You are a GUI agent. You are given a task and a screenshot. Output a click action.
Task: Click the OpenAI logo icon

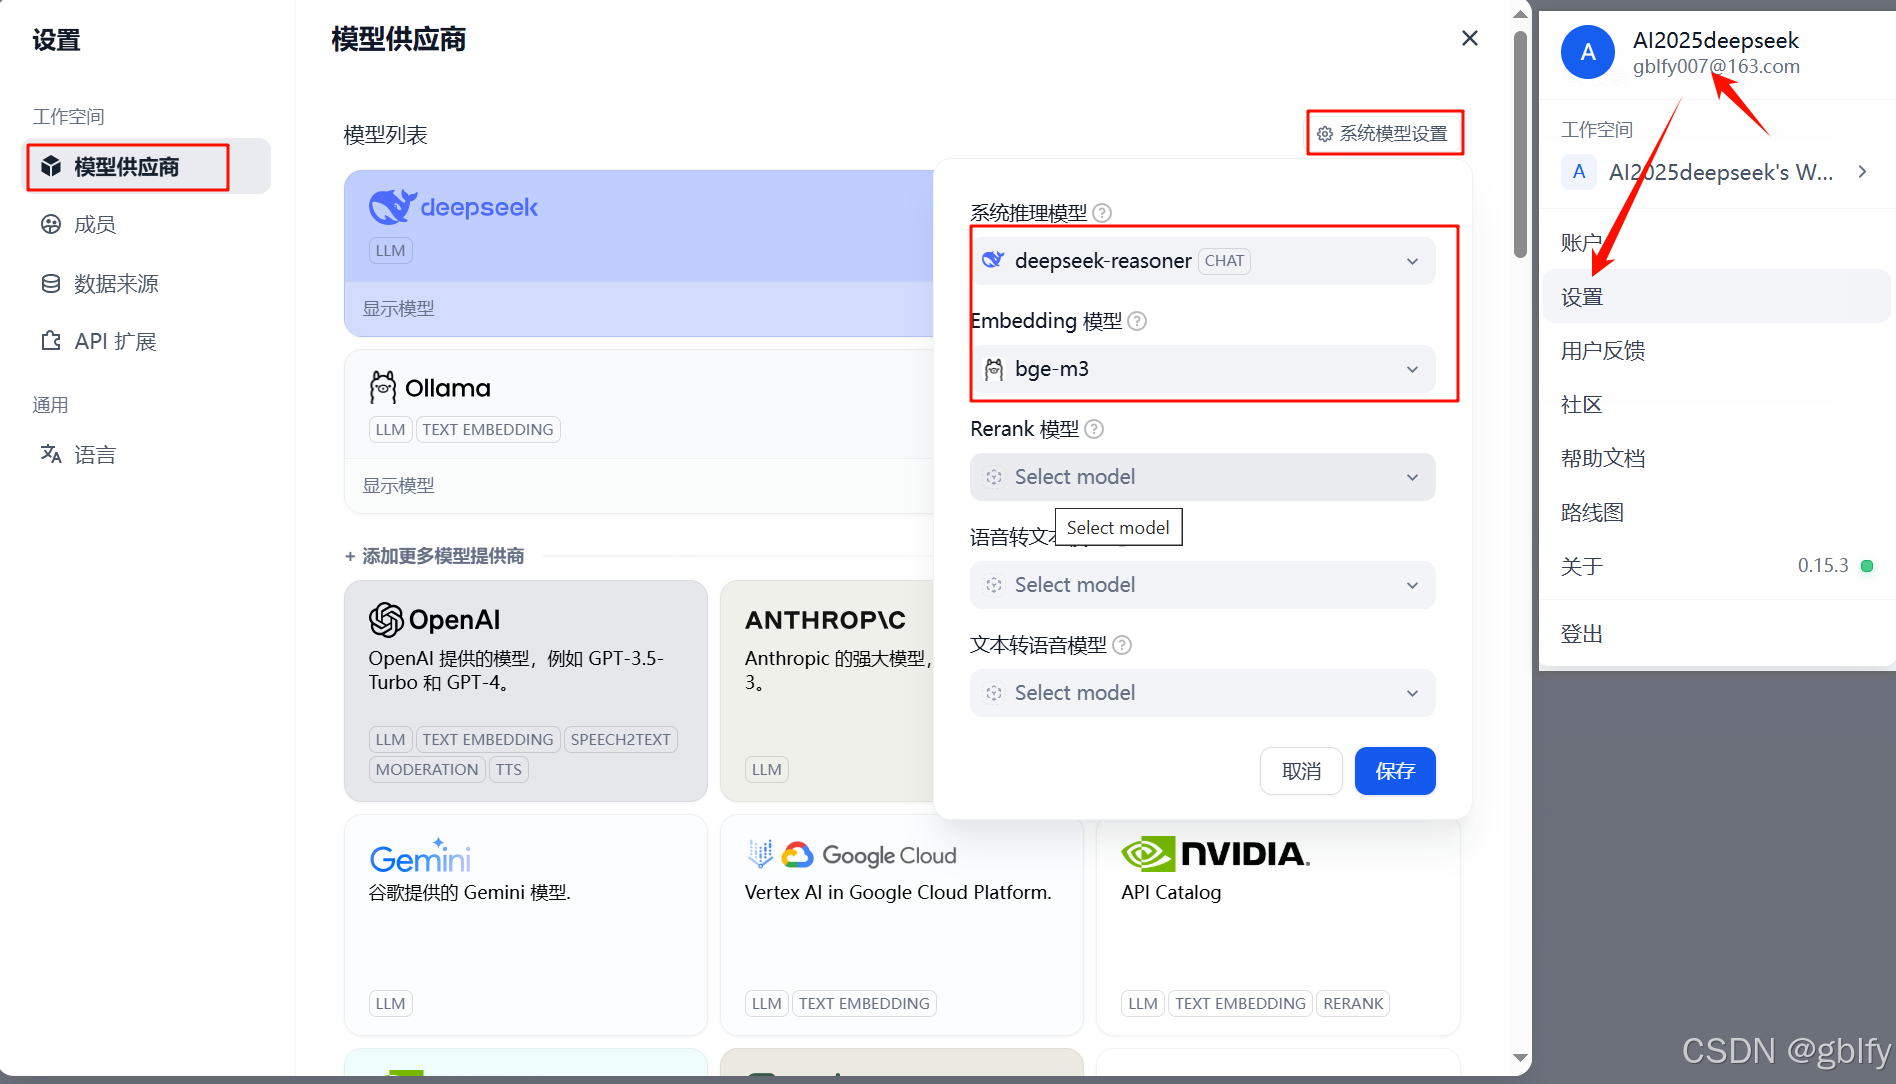386,620
